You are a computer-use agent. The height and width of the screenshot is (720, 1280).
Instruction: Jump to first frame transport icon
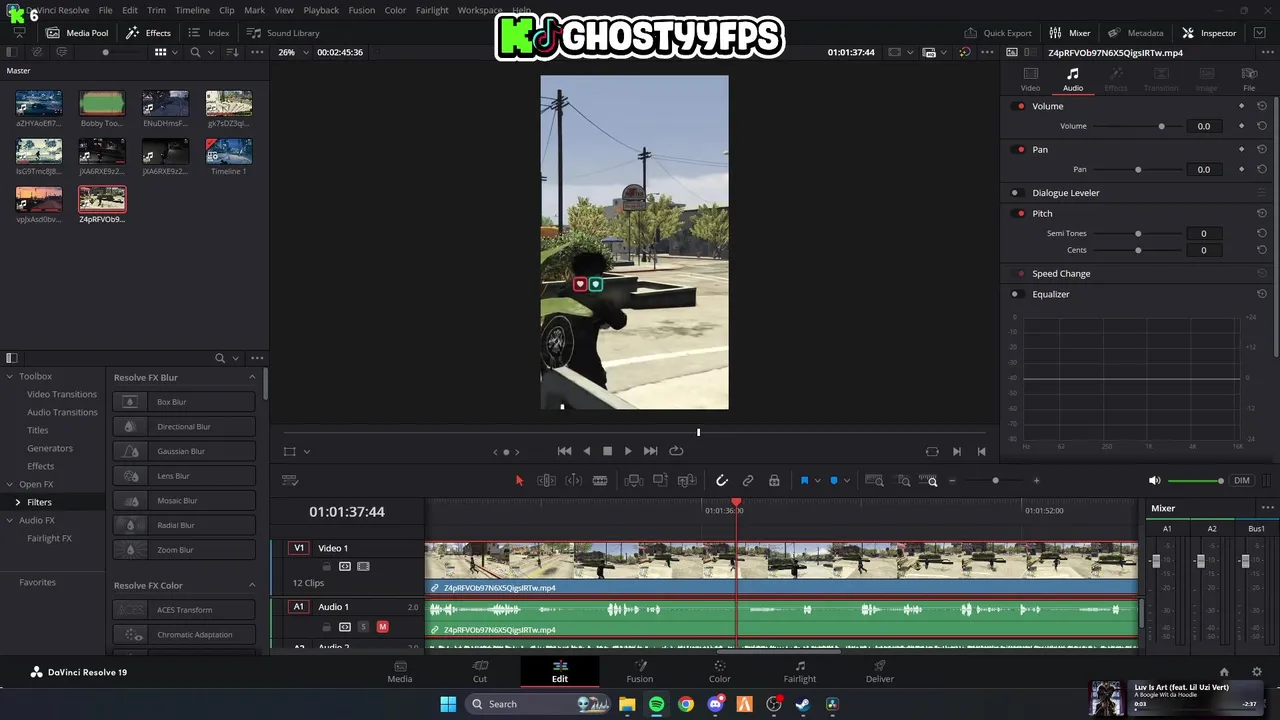(x=564, y=451)
